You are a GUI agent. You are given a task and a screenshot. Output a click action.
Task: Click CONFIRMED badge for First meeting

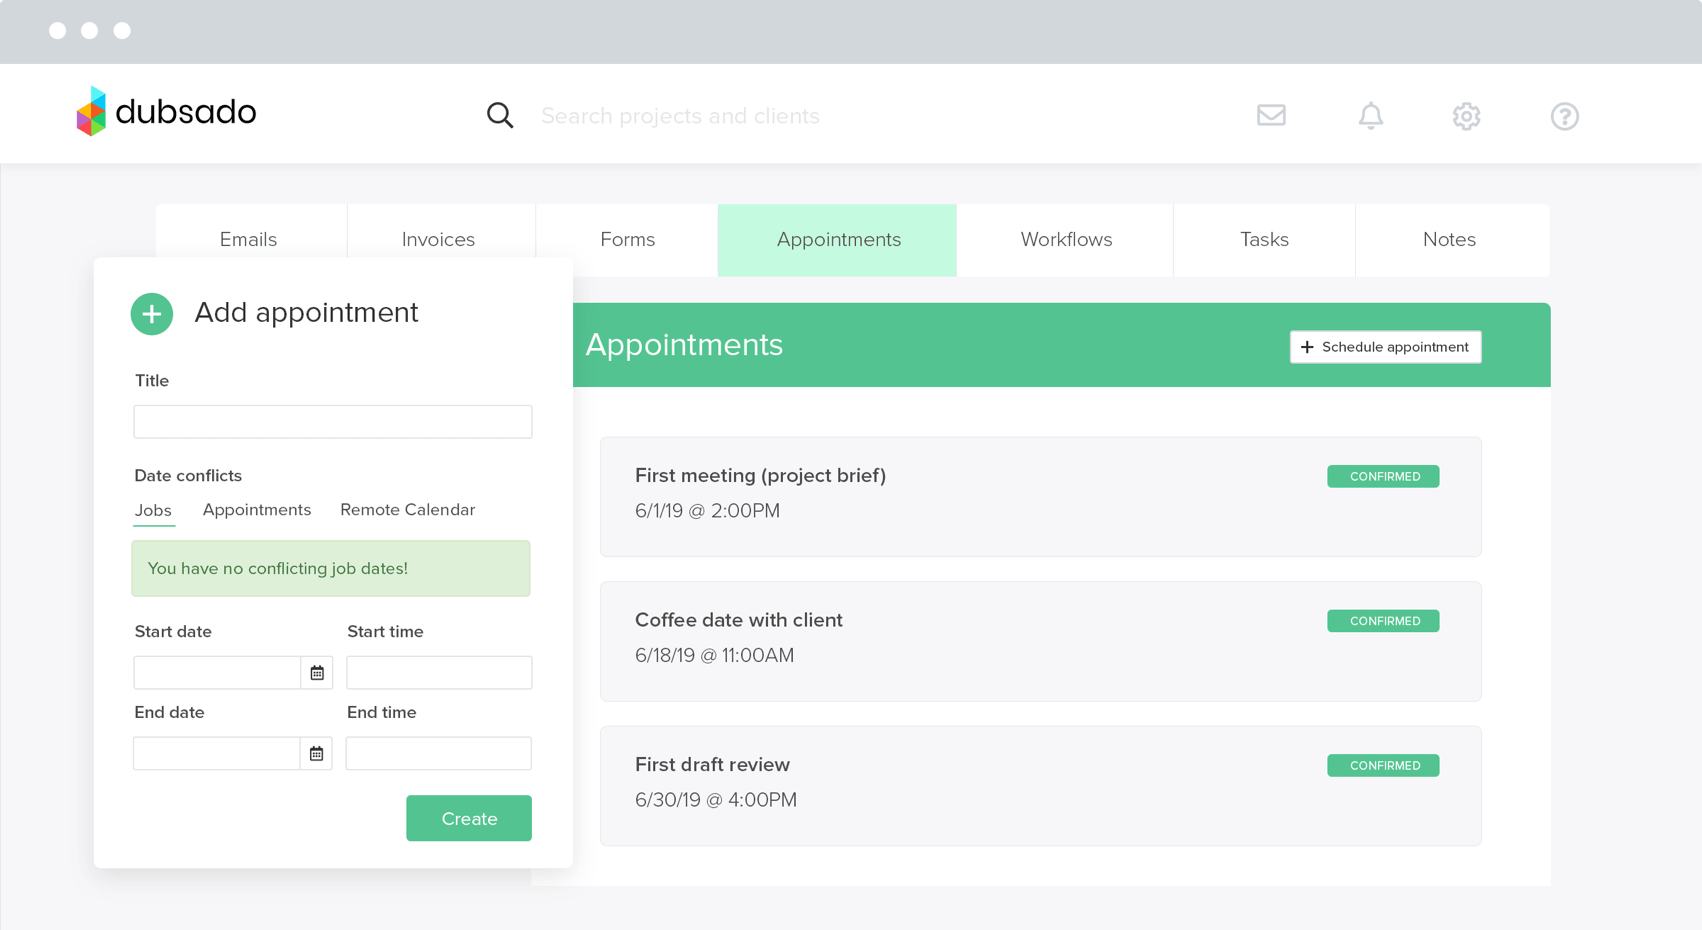pos(1383,476)
